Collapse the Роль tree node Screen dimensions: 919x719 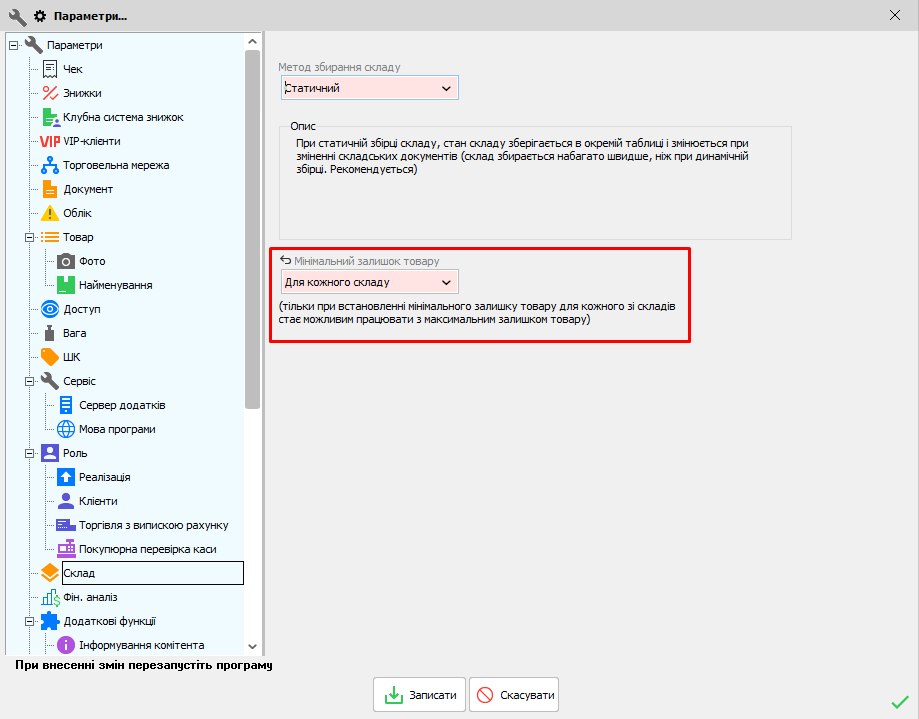(x=29, y=454)
